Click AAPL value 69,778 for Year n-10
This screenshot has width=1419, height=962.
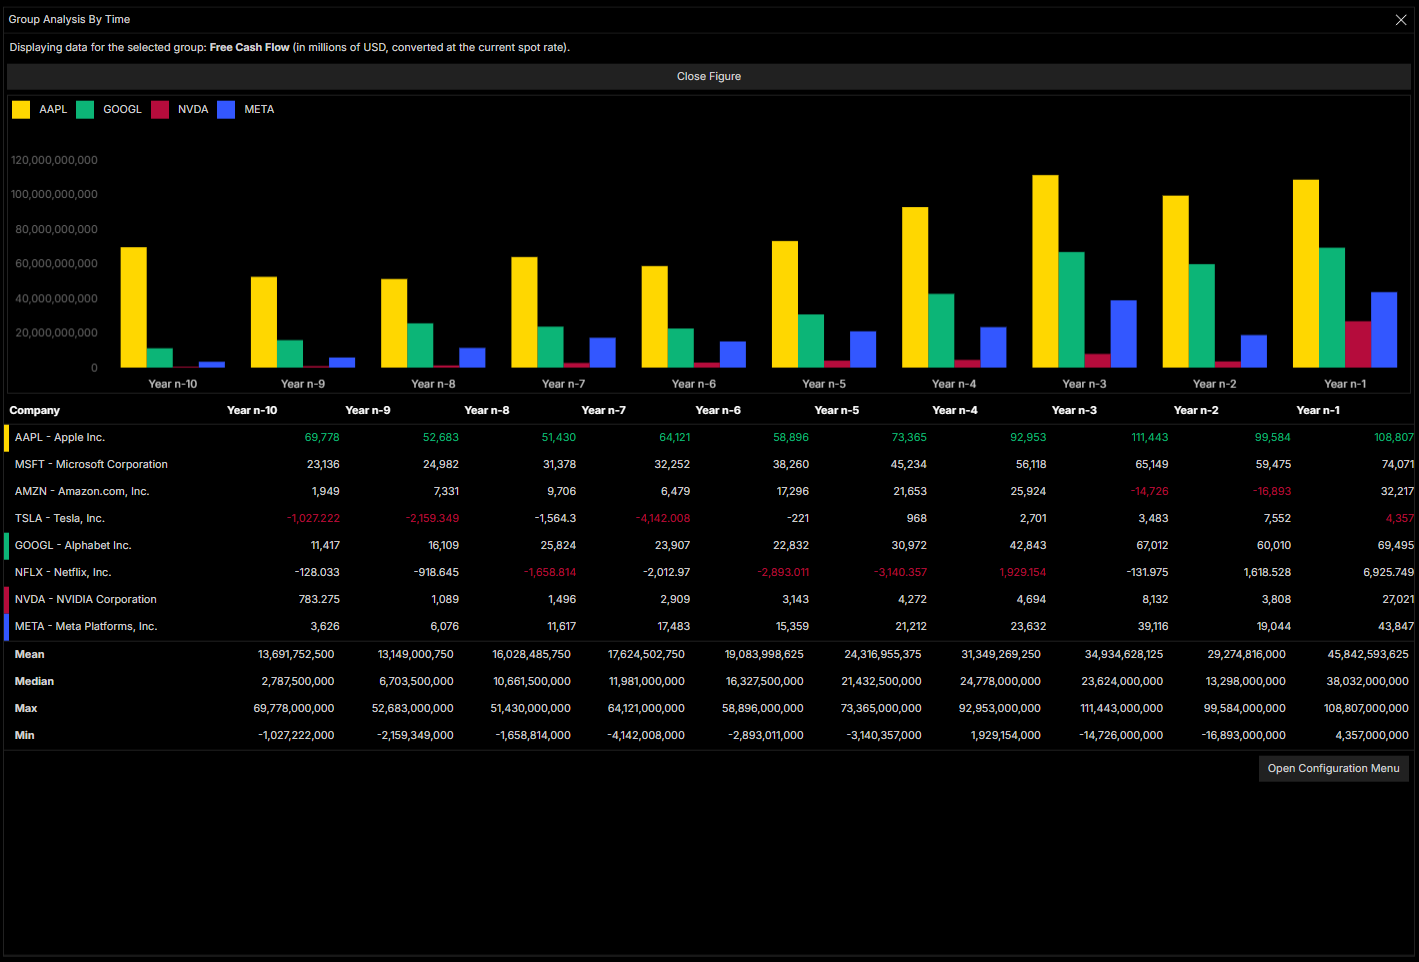point(322,437)
